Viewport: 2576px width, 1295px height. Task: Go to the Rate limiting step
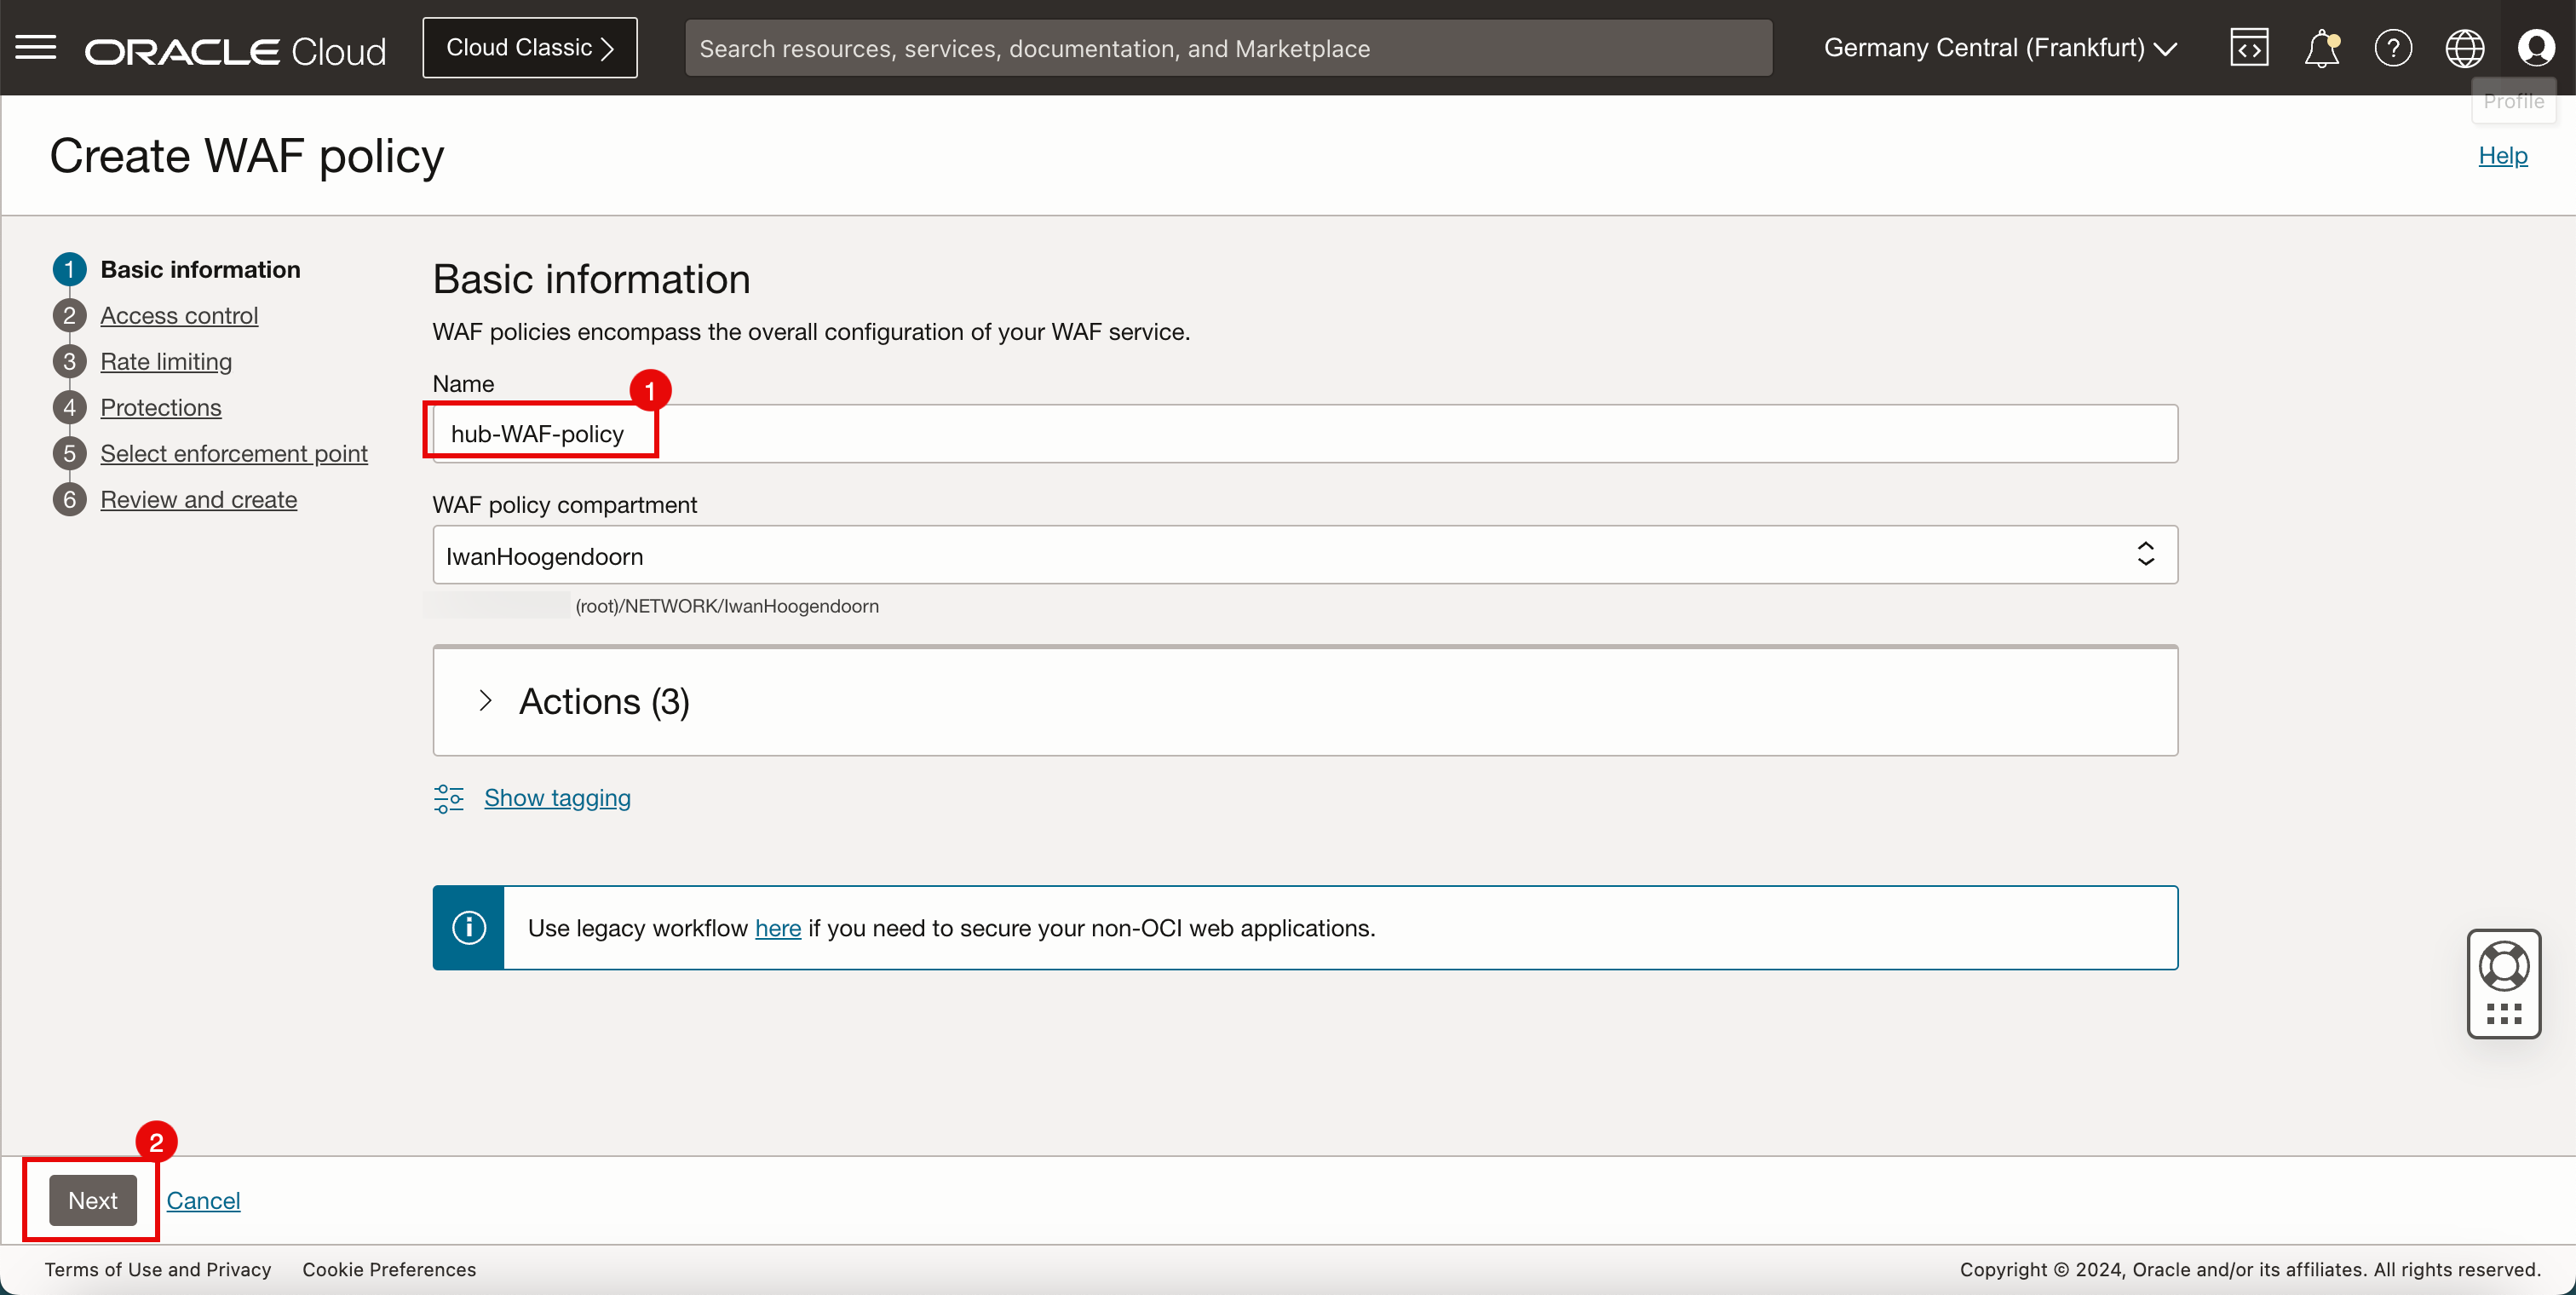tap(166, 361)
